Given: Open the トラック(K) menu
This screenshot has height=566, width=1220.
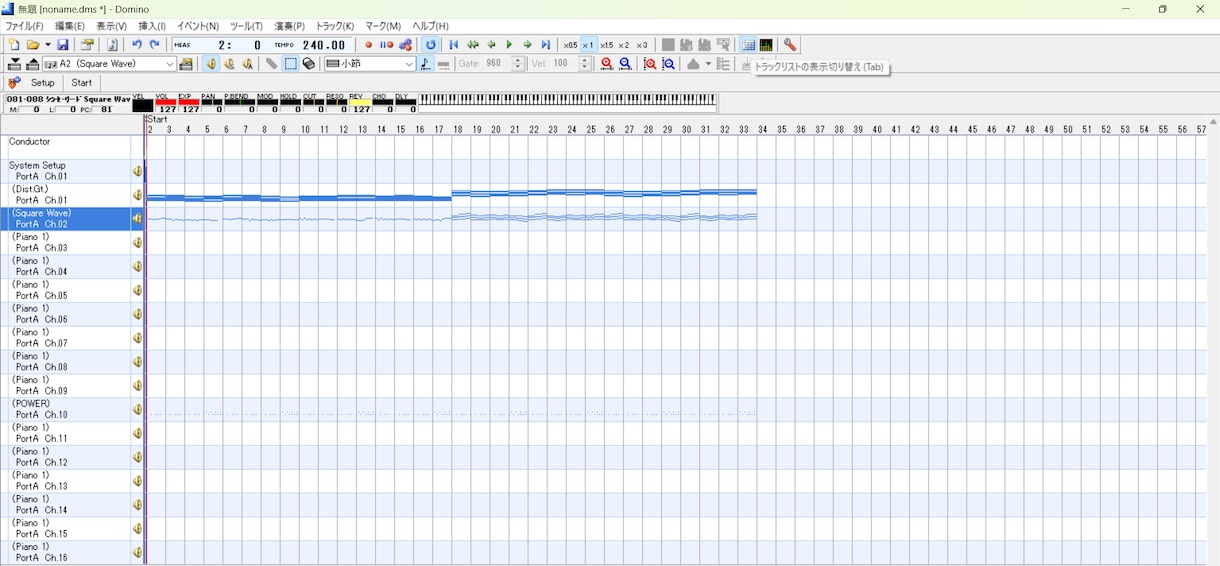Looking at the screenshot, I should point(335,26).
